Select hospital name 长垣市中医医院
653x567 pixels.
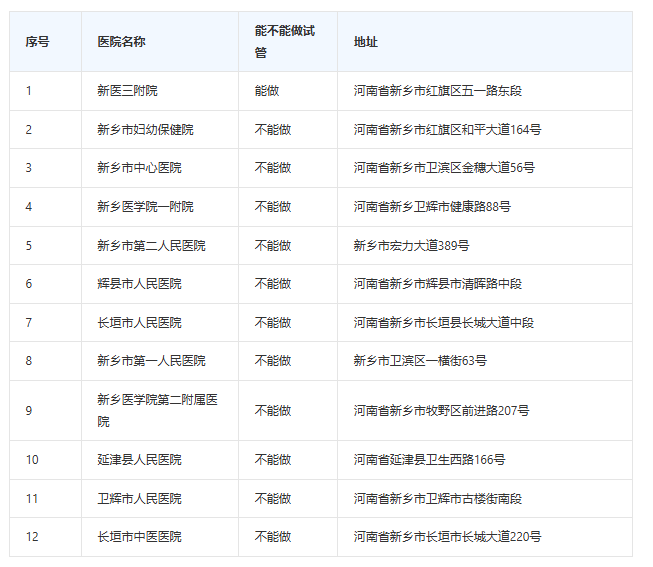[140, 537]
